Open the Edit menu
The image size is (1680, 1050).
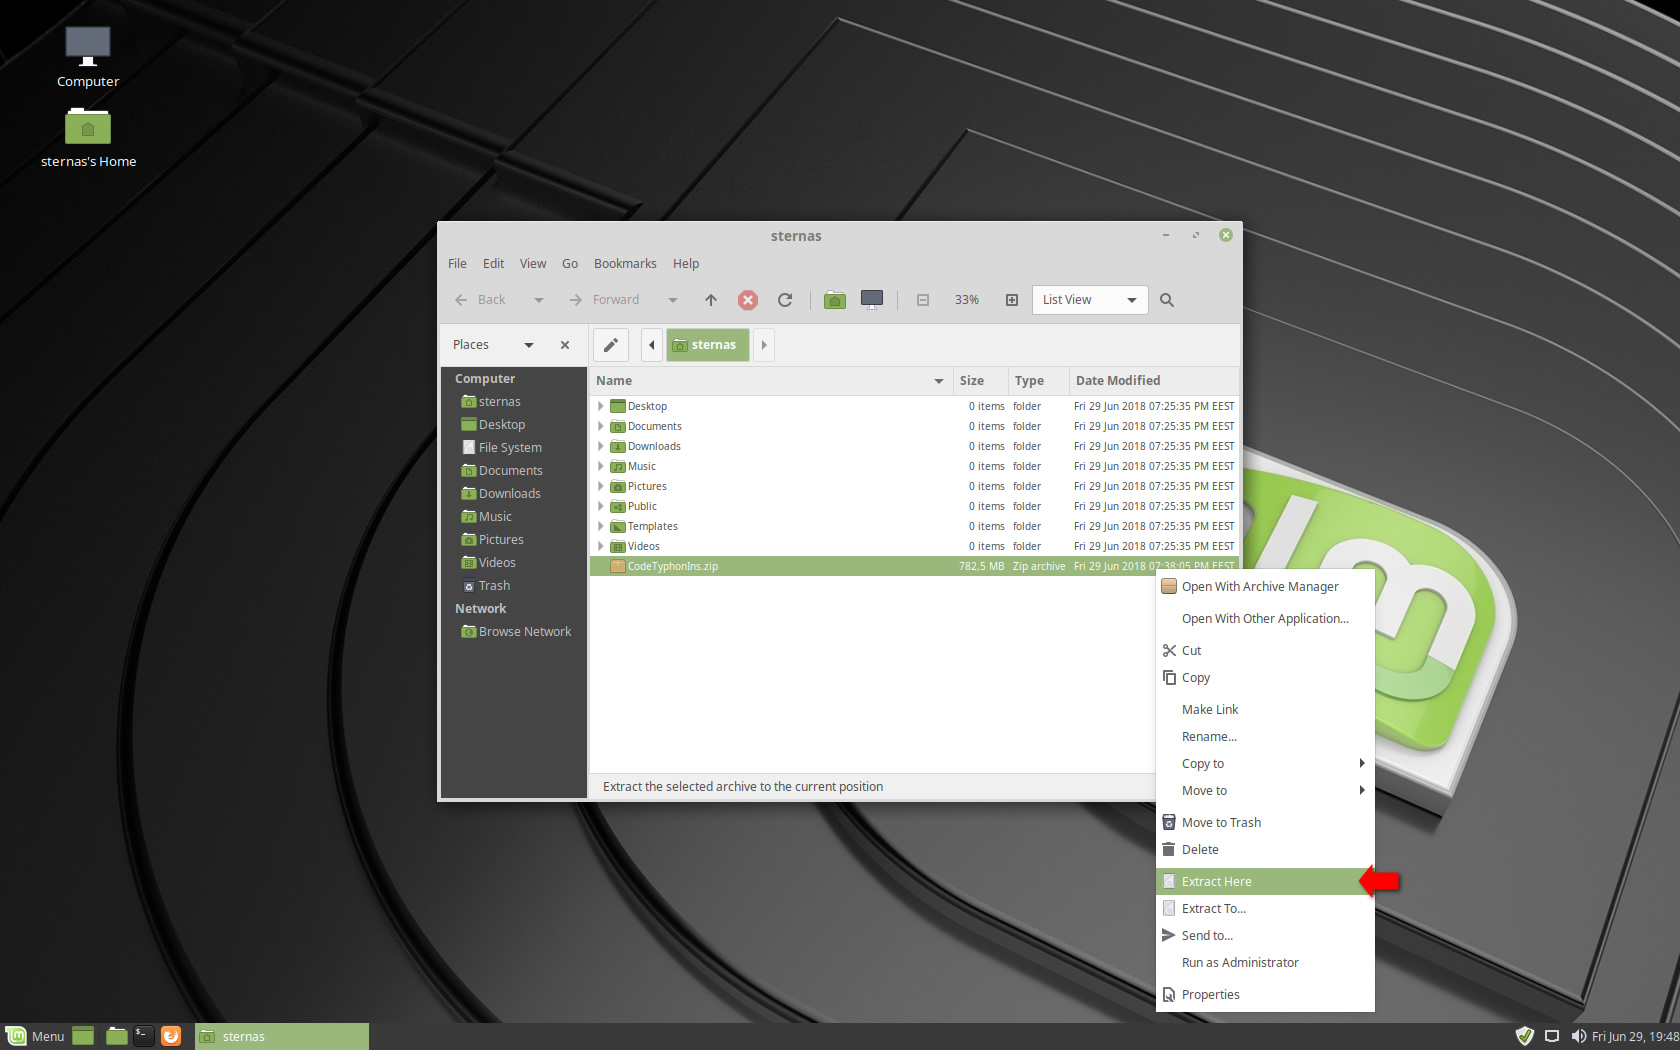(x=493, y=264)
